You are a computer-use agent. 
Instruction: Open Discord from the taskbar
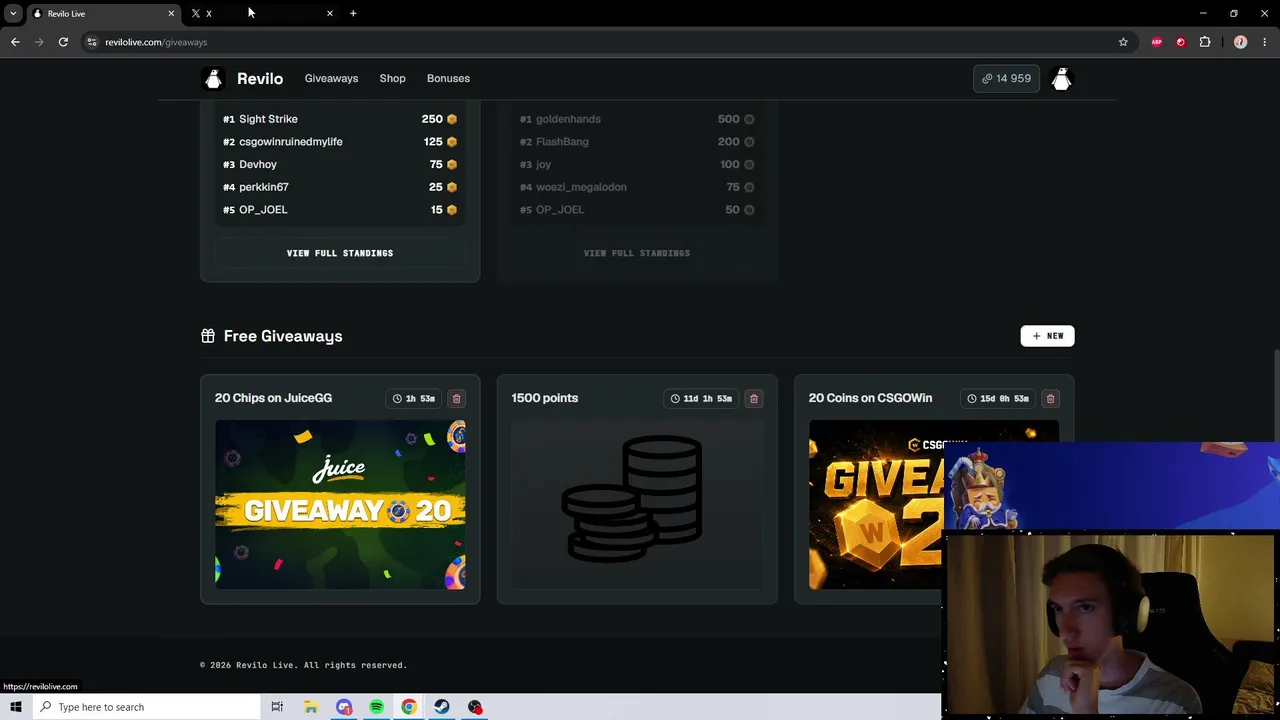point(344,707)
